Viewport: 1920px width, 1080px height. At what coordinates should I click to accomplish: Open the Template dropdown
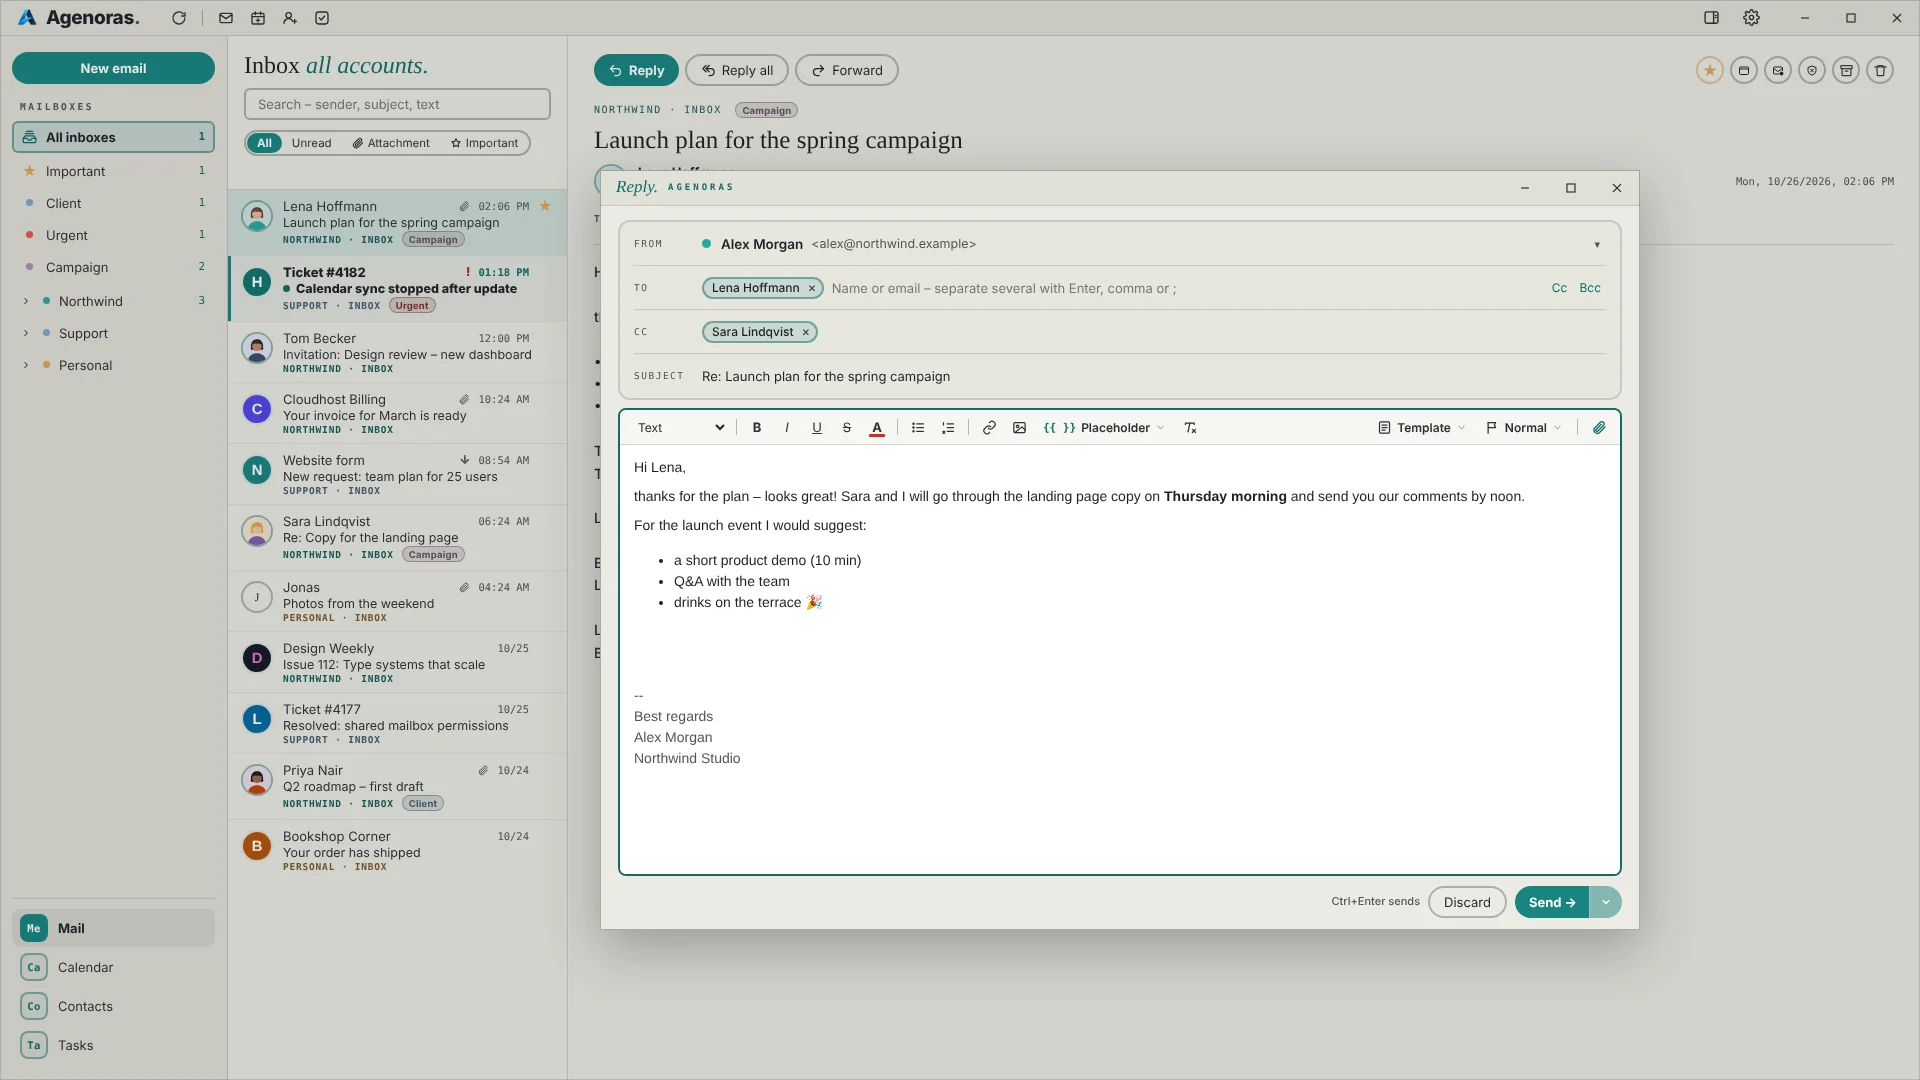point(1421,428)
